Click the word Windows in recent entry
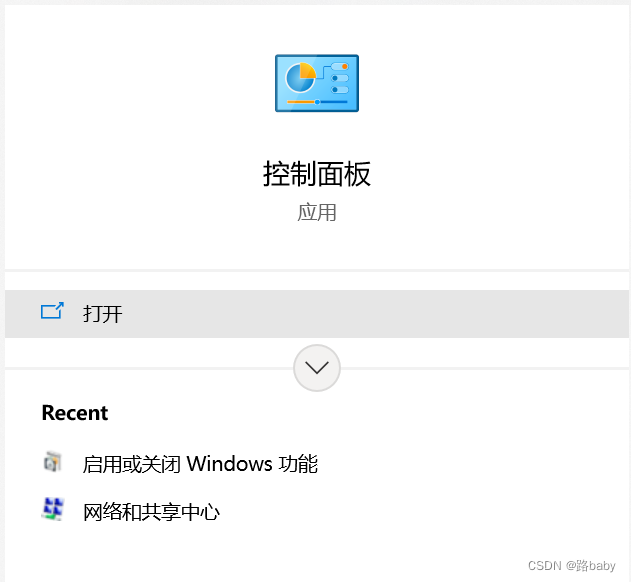Image resolution: width=631 pixels, height=582 pixels. [229, 464]
